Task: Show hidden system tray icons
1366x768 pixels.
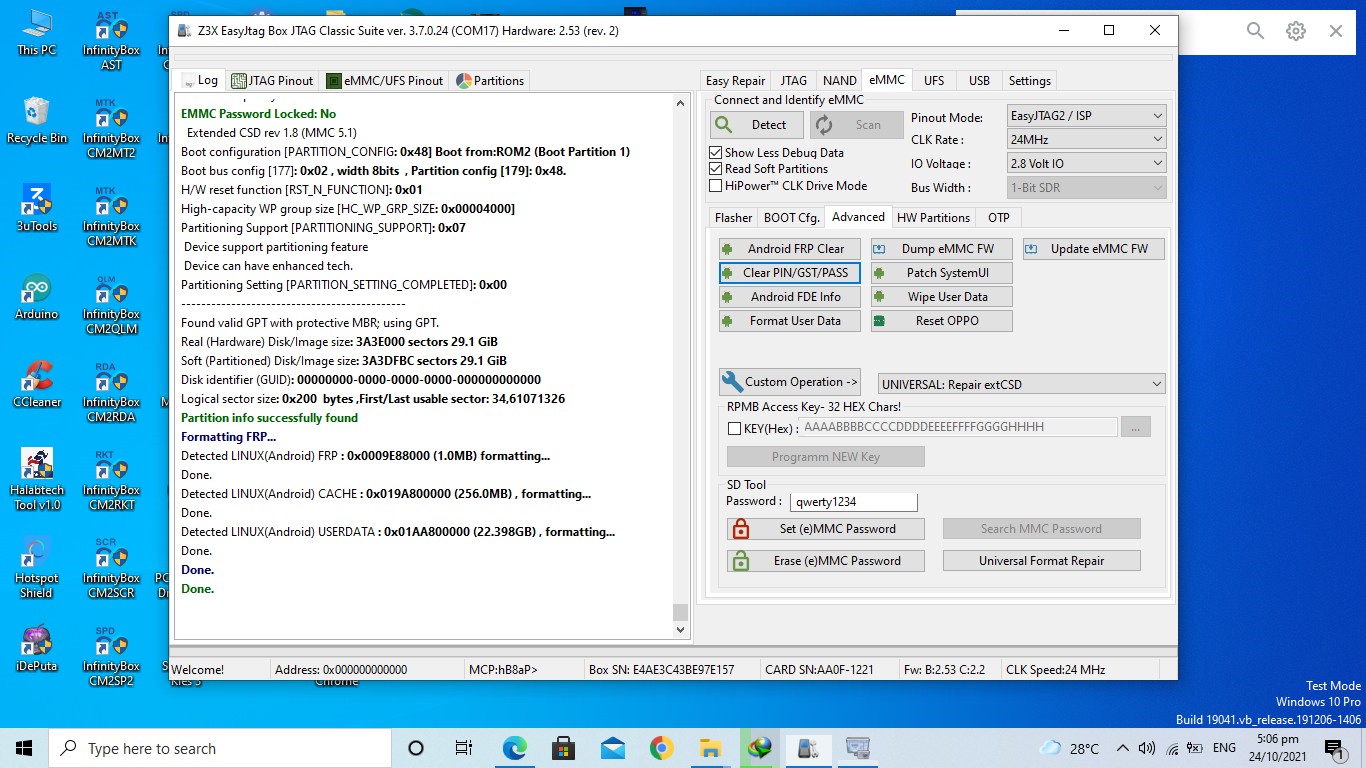Action: 1123,748
